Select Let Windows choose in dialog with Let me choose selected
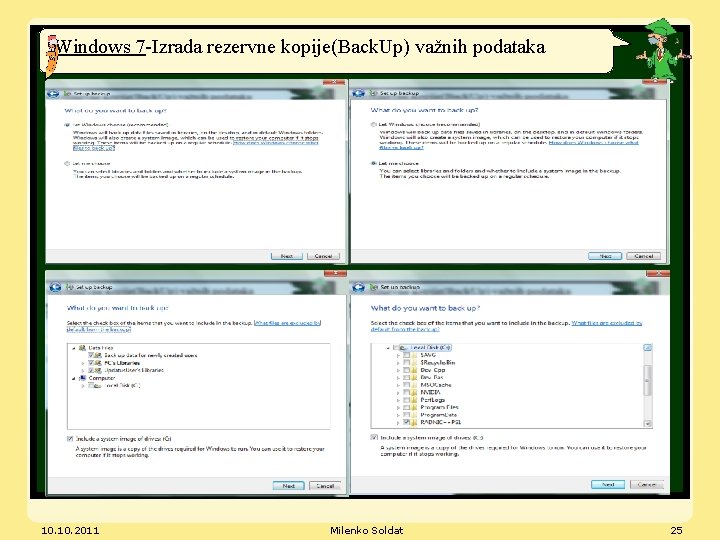Viewport: 720px width, 540px height. pos(374,124)
